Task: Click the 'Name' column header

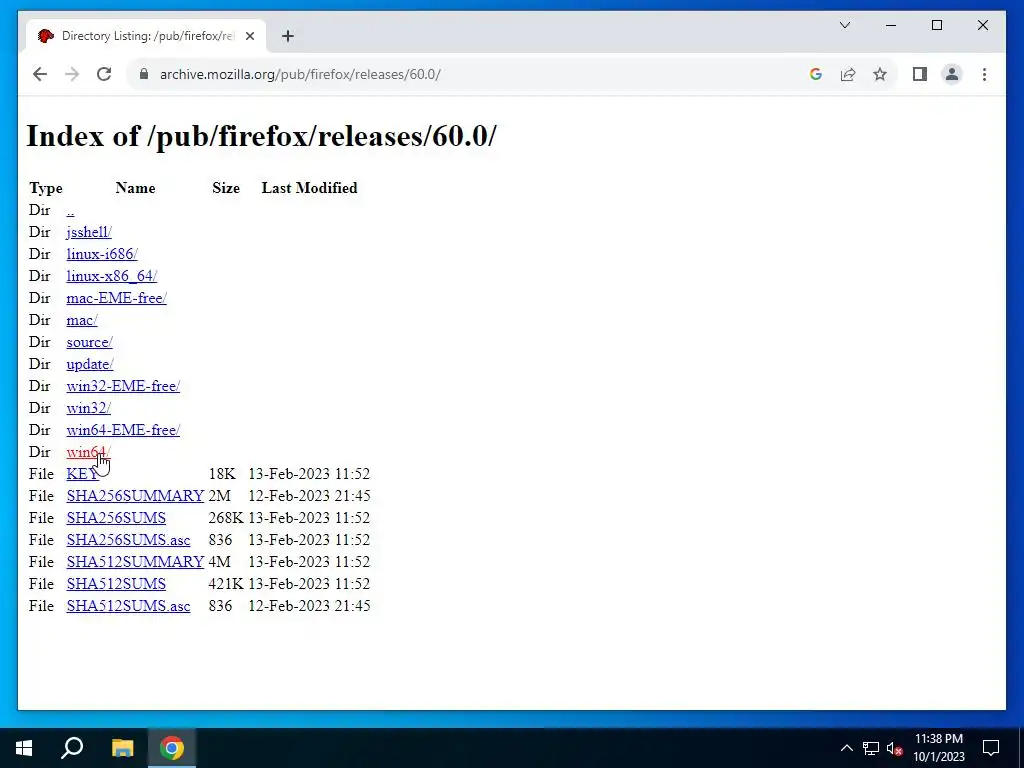Action: pyautogui.click(x=135, y=188)
